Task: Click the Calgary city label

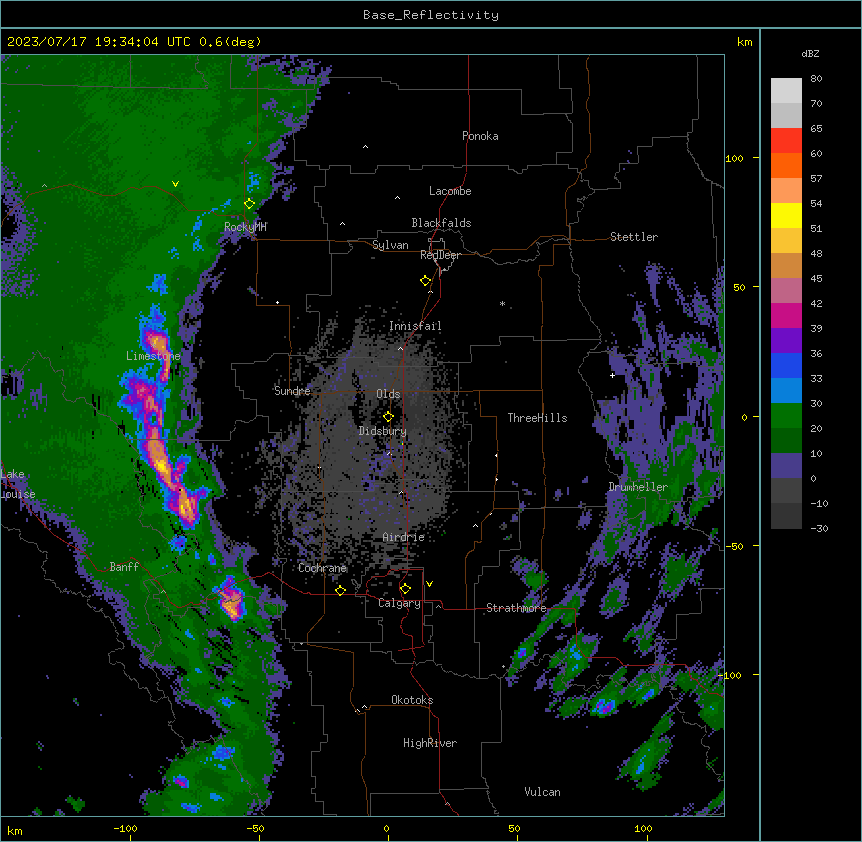Action: 399,603
